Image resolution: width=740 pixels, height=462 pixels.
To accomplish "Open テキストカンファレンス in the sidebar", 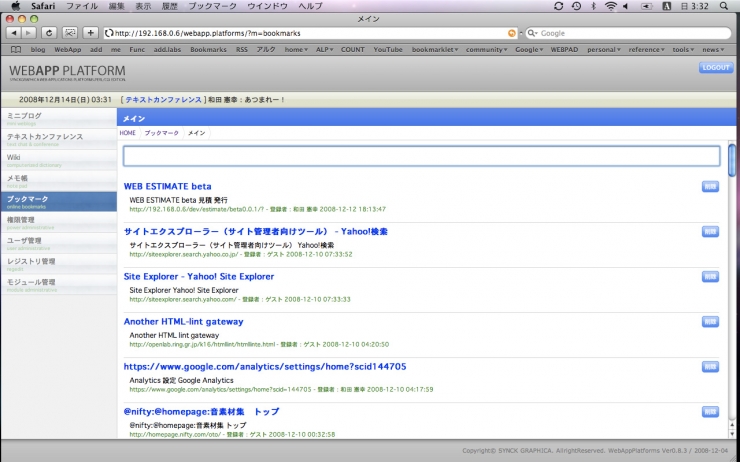I will pyautogui.click(x=59, y=139).
